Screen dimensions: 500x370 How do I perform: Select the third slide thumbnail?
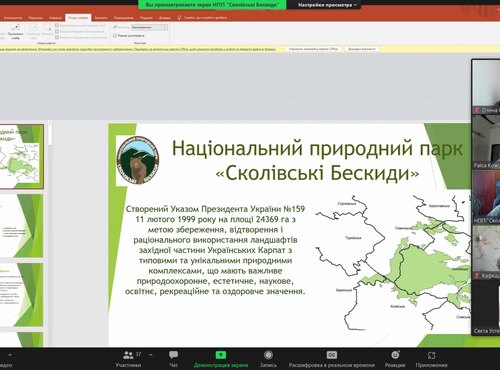pyautogui.click(x=21, y=295)
